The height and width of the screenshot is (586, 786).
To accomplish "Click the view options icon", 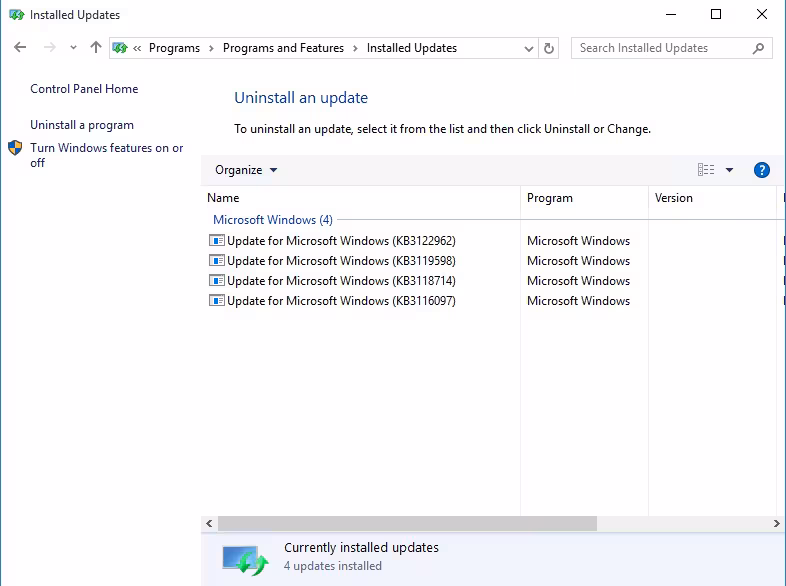I will pos(706,170).
